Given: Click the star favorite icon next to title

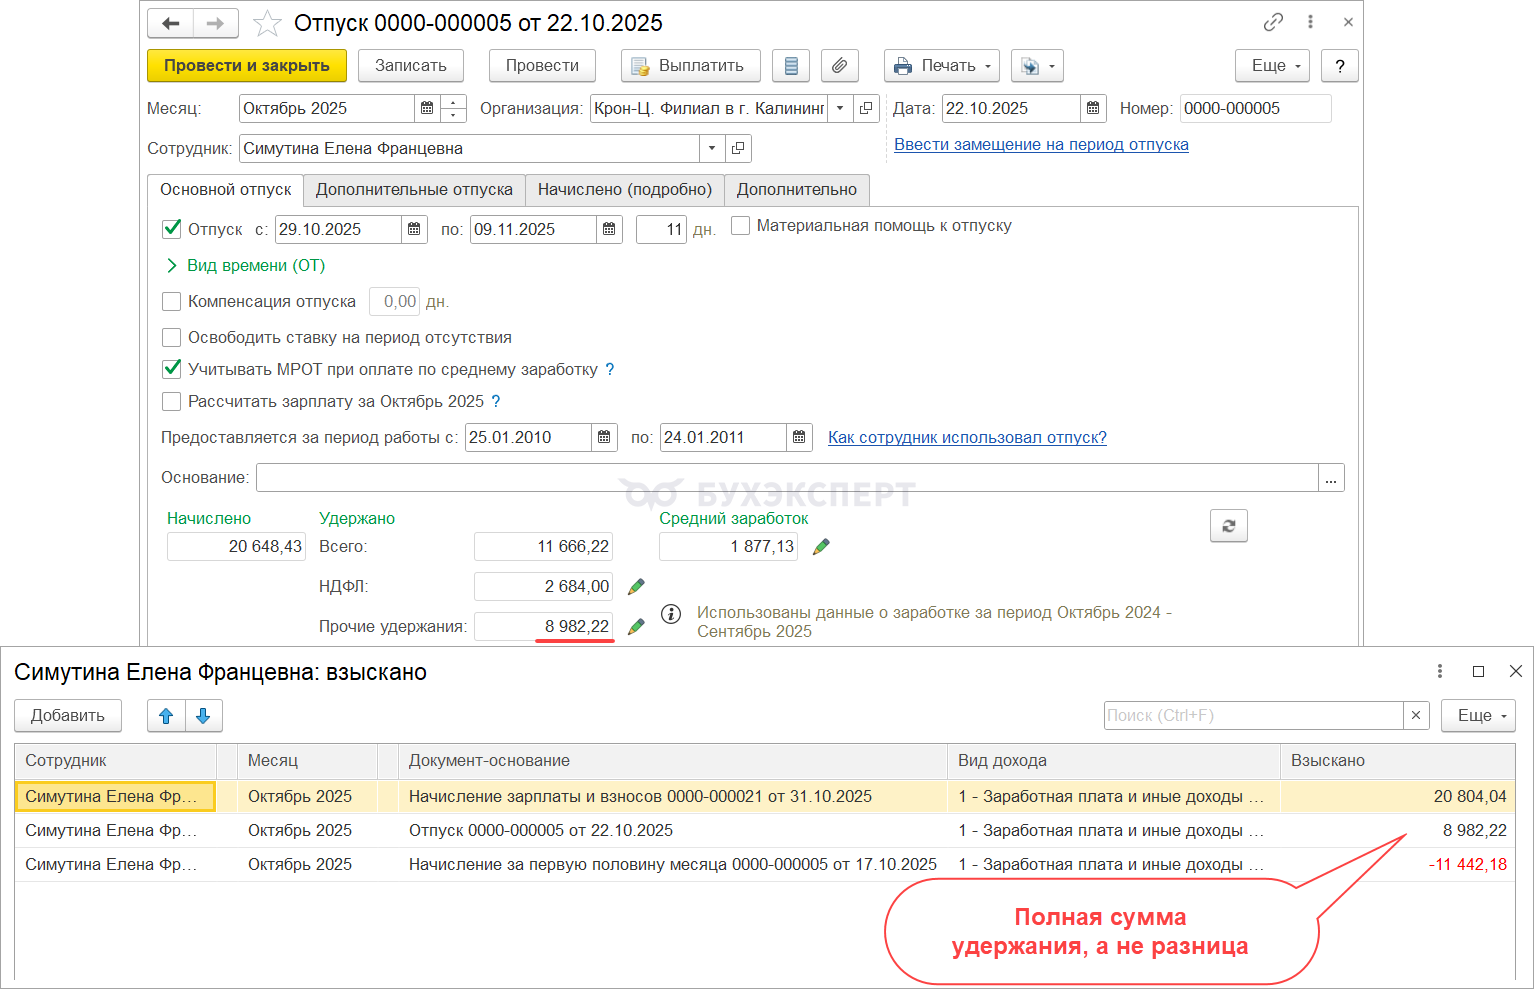Looking at the screenshot, I should 267,23.
